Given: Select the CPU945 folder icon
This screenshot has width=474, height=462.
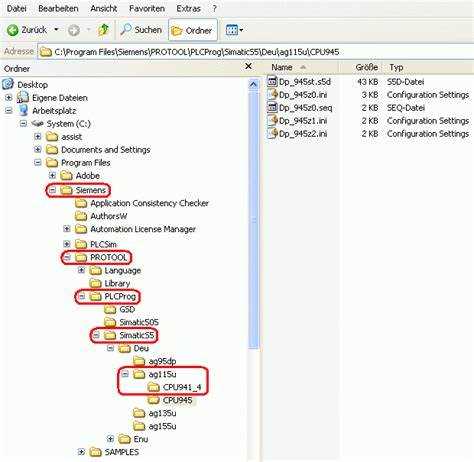Looking at the screenshot, I should click(154, 400).
